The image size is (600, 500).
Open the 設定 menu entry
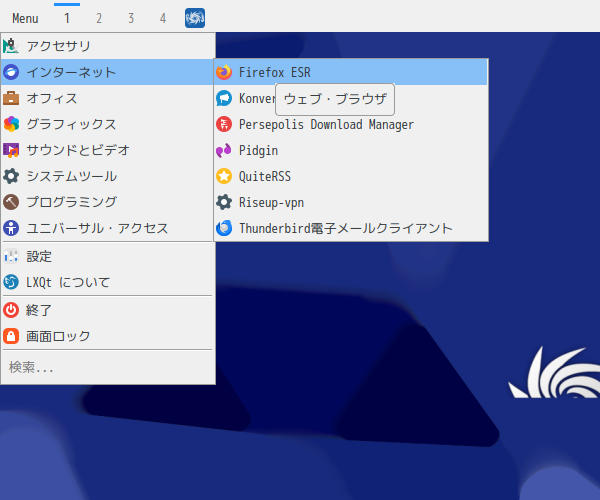coord(107,256)
